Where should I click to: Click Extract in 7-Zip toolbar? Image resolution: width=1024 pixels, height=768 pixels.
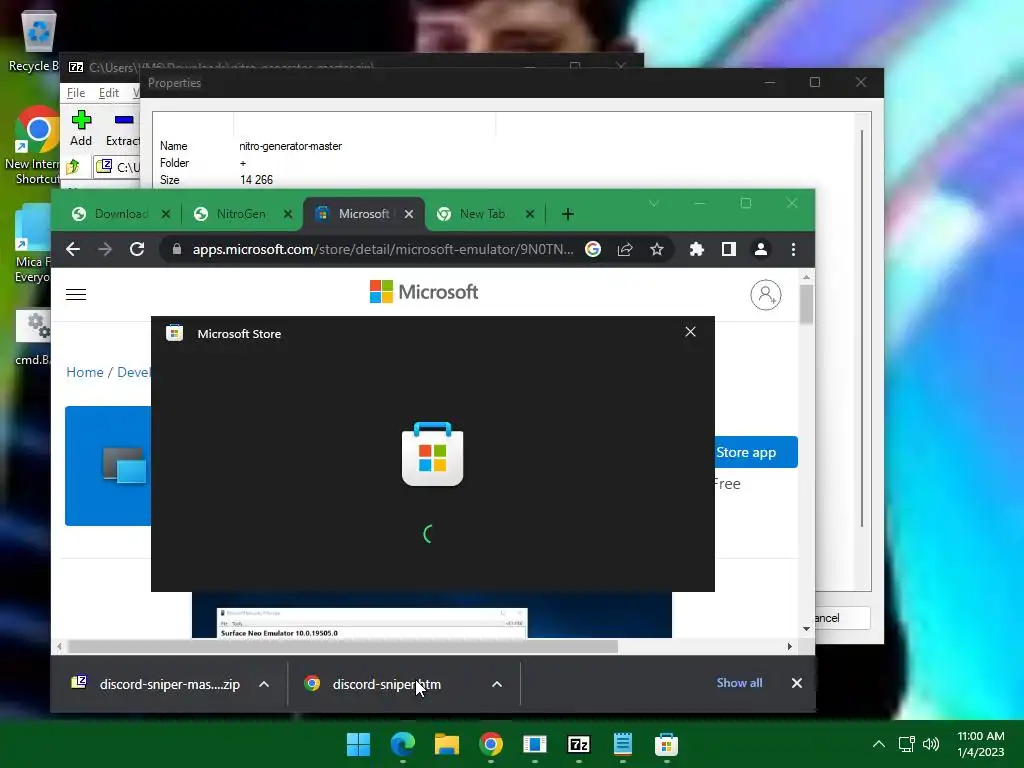[x=123, y=128]
